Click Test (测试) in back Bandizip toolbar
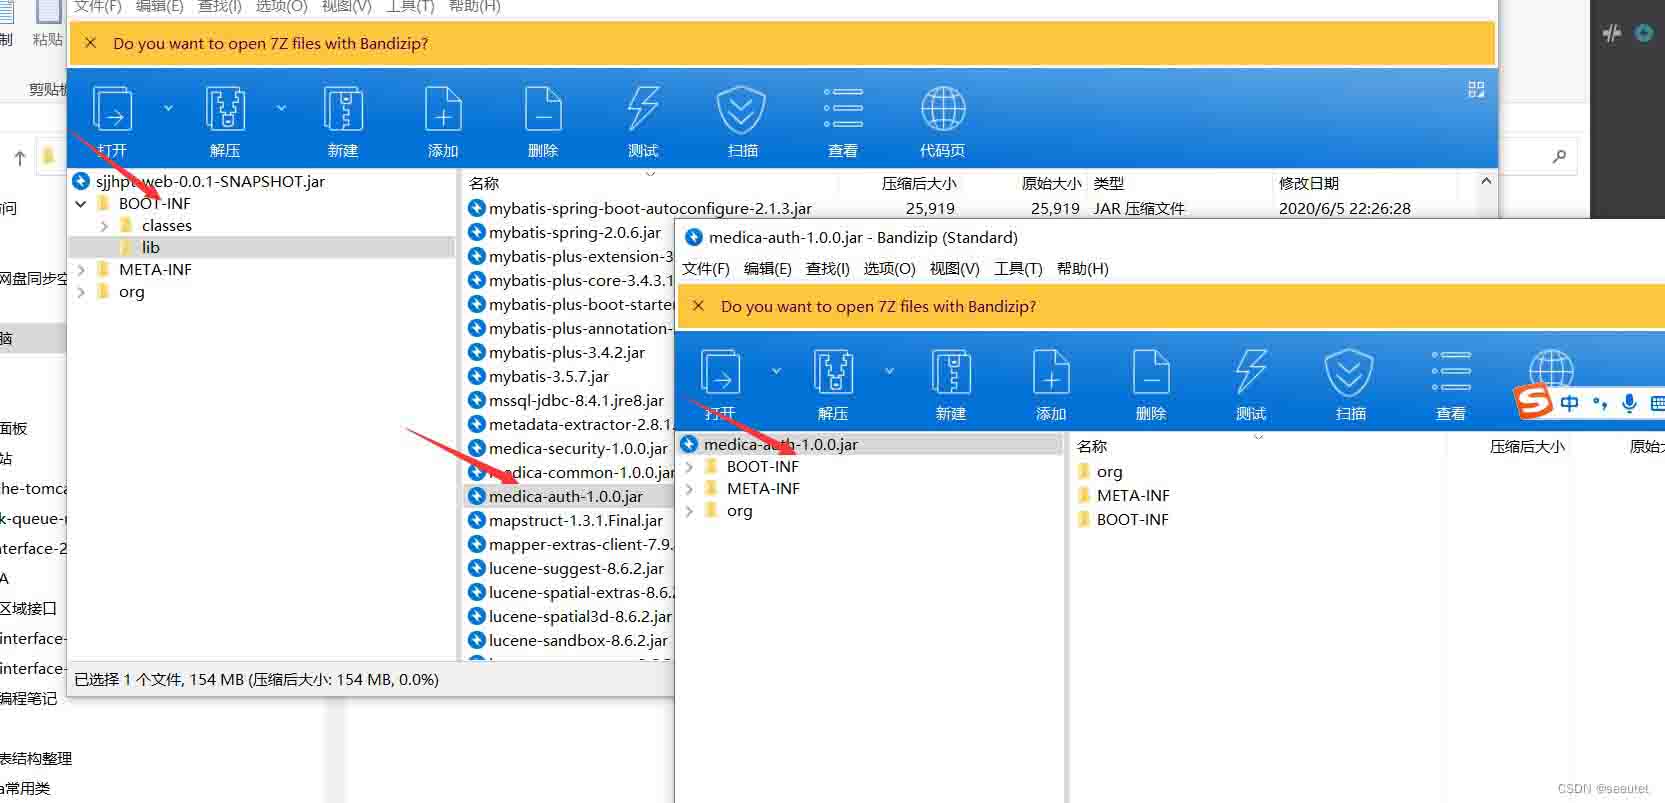The width and height of the screenshot is (1665, 803). pos(643,122)
